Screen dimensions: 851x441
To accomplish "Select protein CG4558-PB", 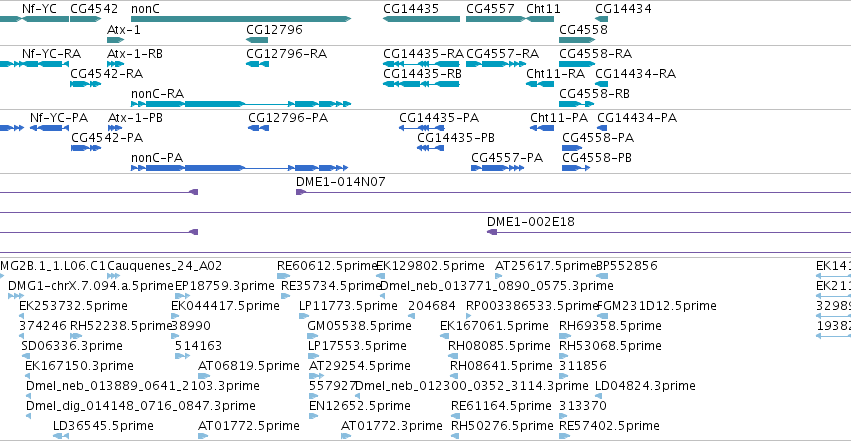I will 576,168.
